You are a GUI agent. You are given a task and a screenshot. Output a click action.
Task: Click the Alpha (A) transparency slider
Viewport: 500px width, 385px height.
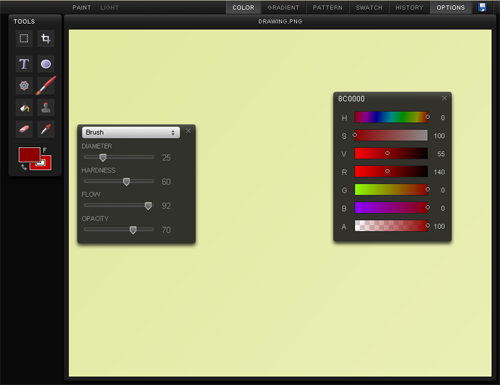pyautogui.click(x=391, y=226)
